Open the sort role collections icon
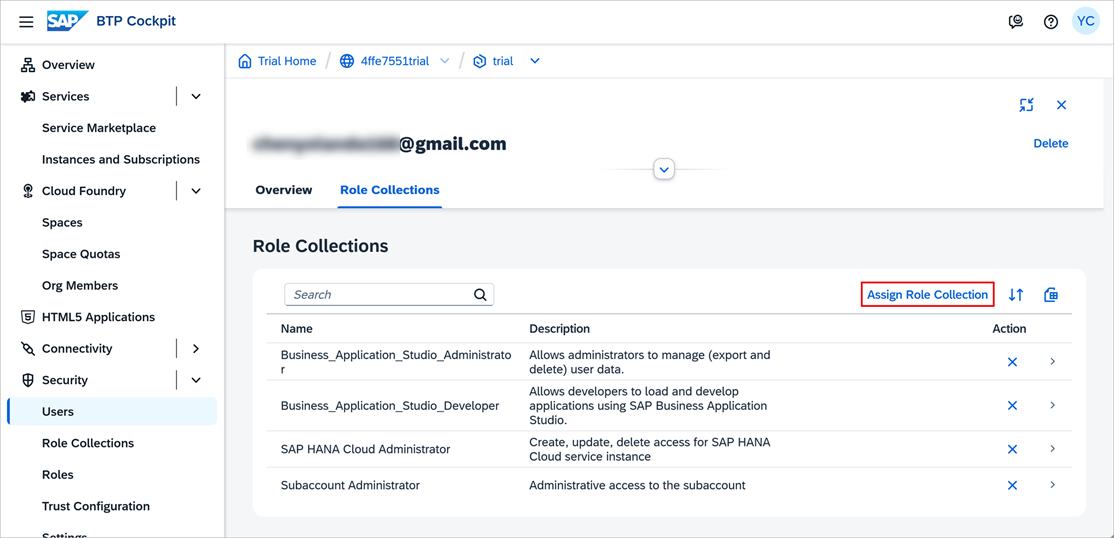The width and height of the screenshot is (1114, 538). click(1016, 294)
